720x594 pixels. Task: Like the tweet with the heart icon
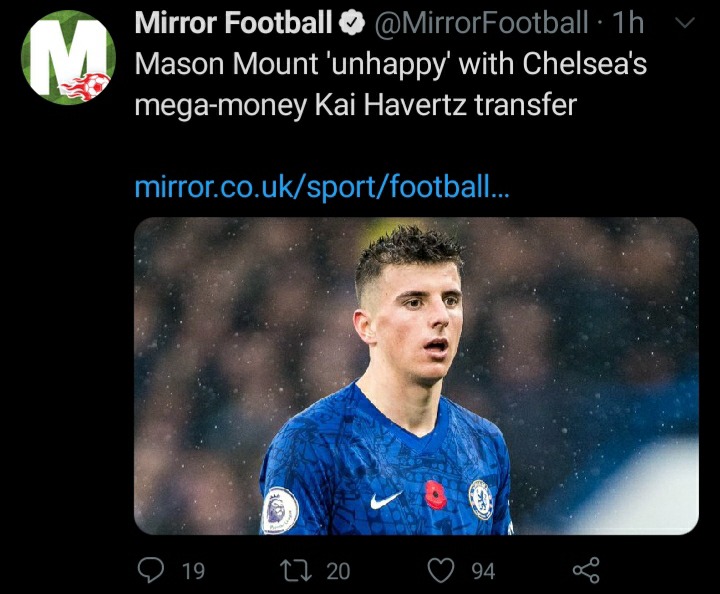[441, 570]
